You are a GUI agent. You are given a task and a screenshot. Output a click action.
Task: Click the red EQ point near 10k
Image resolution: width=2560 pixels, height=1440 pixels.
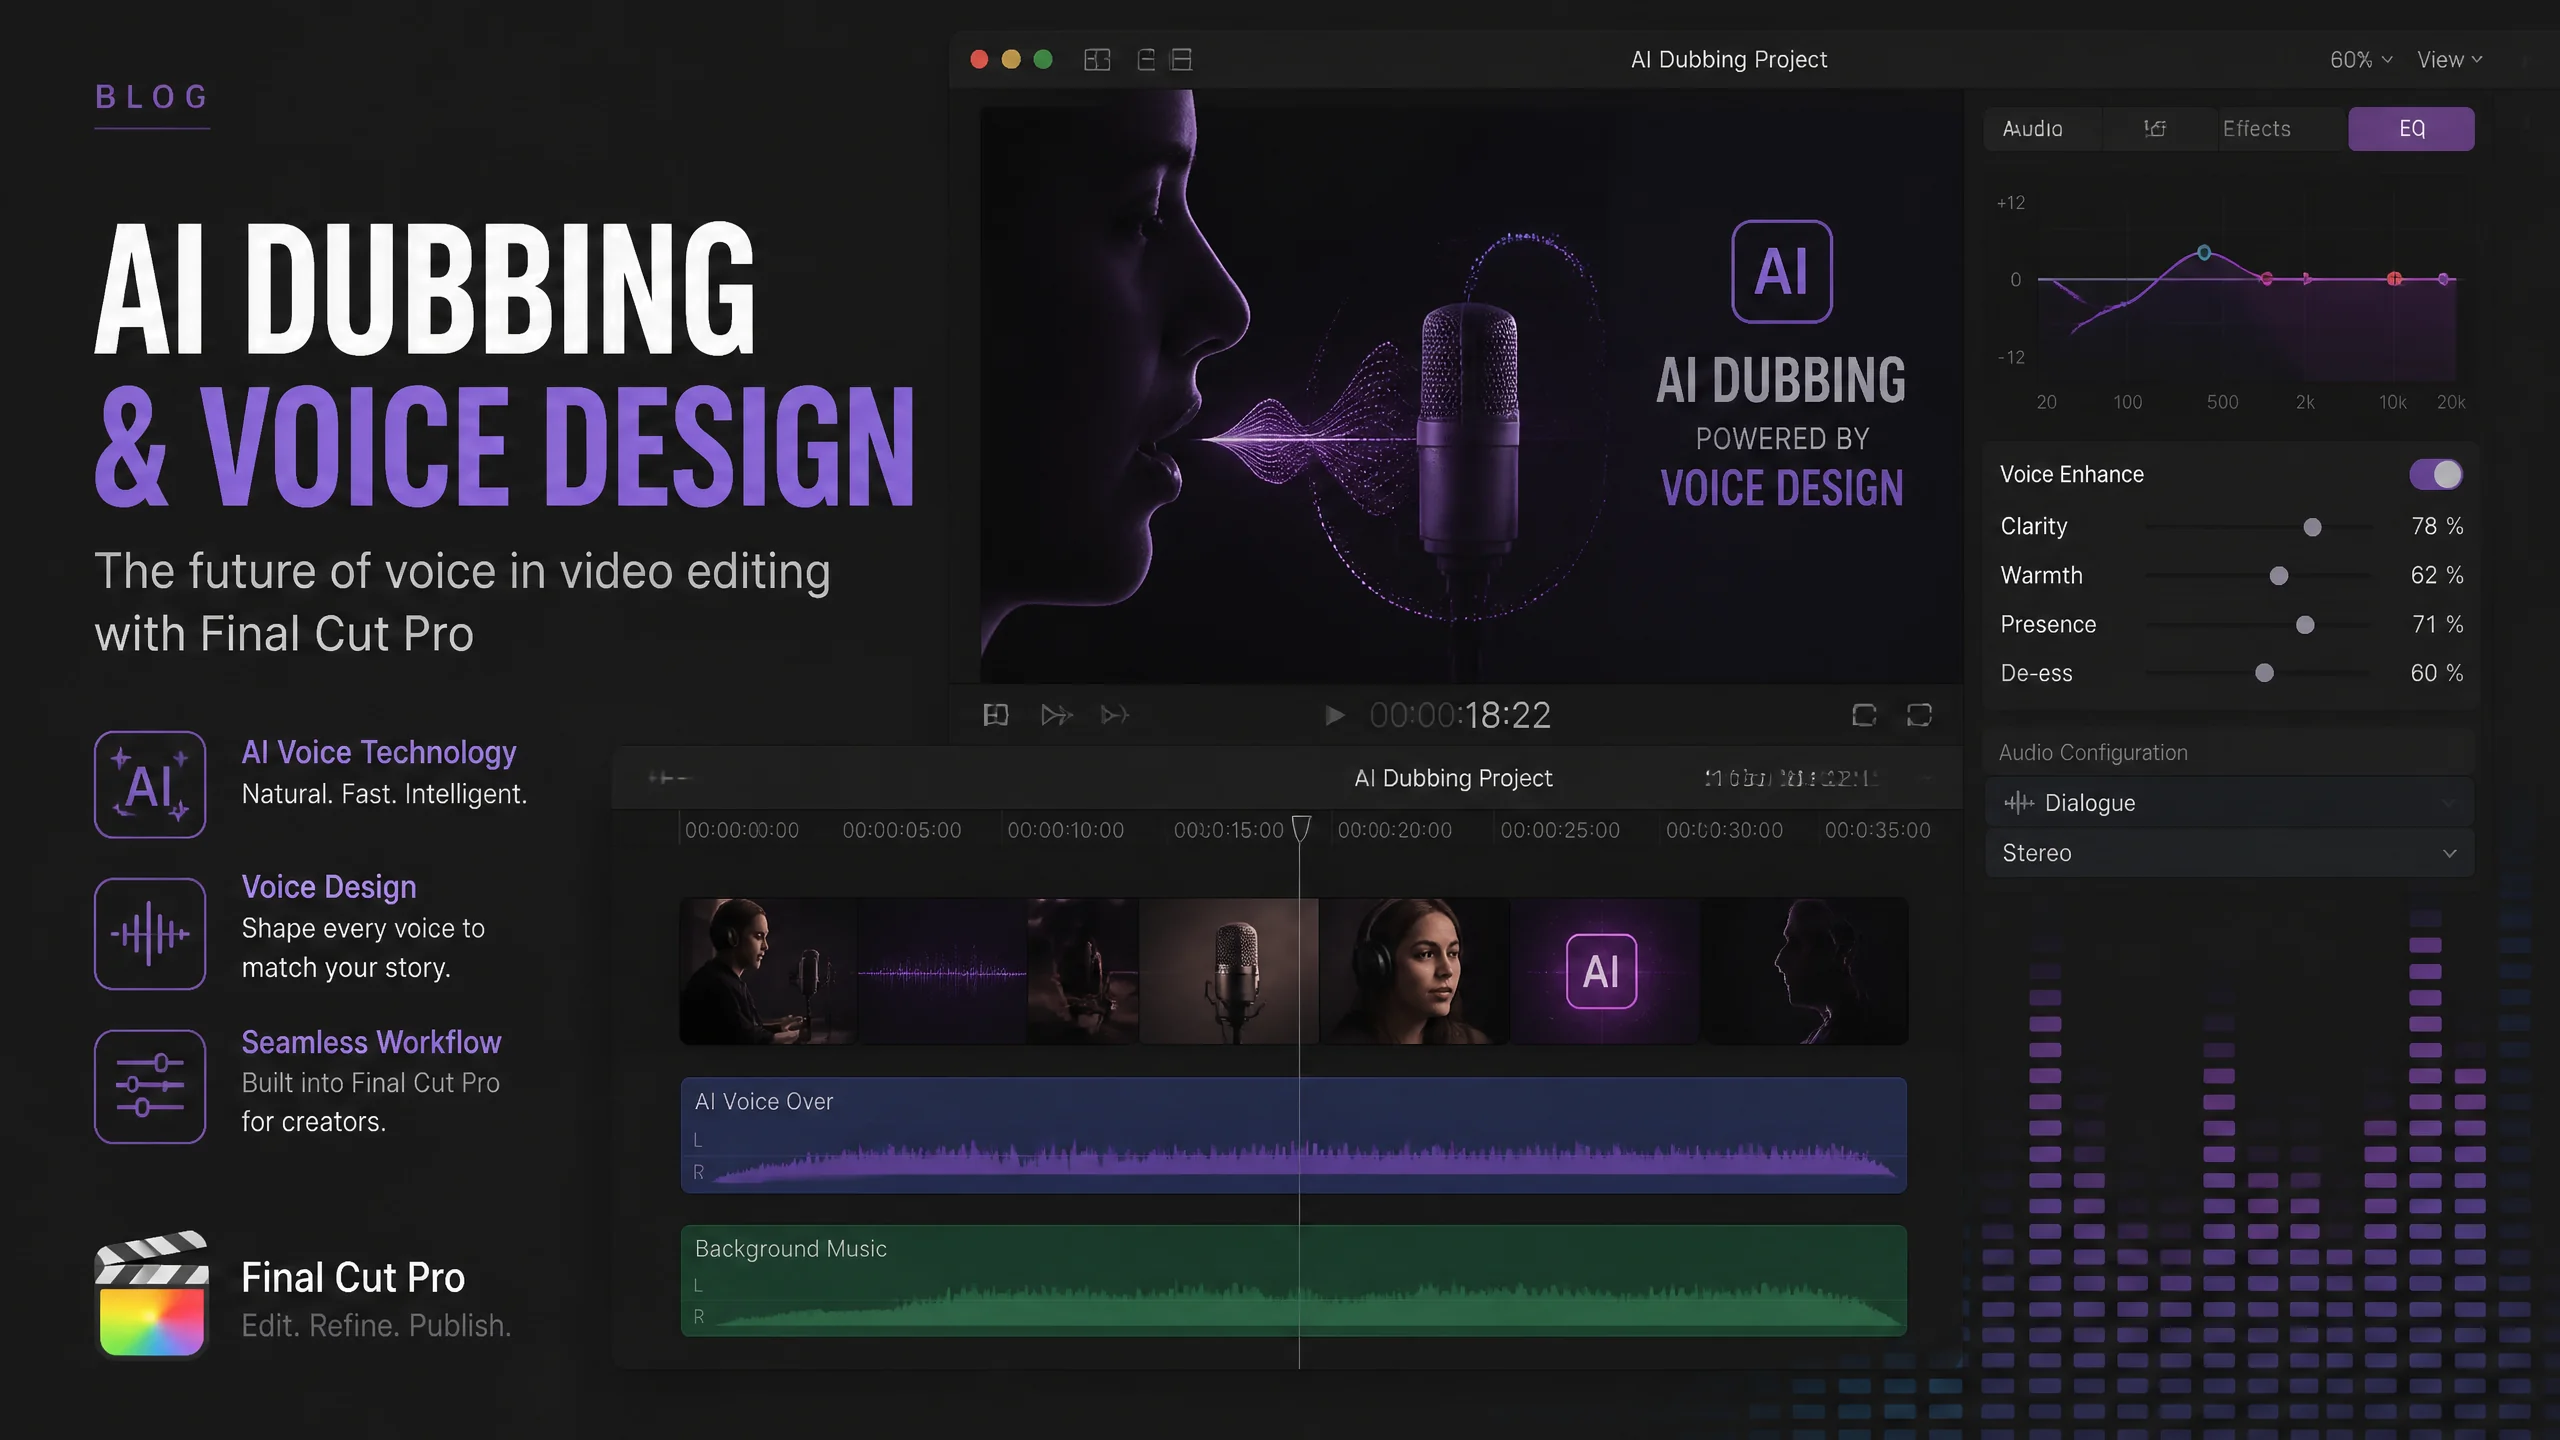[2394, 279]
